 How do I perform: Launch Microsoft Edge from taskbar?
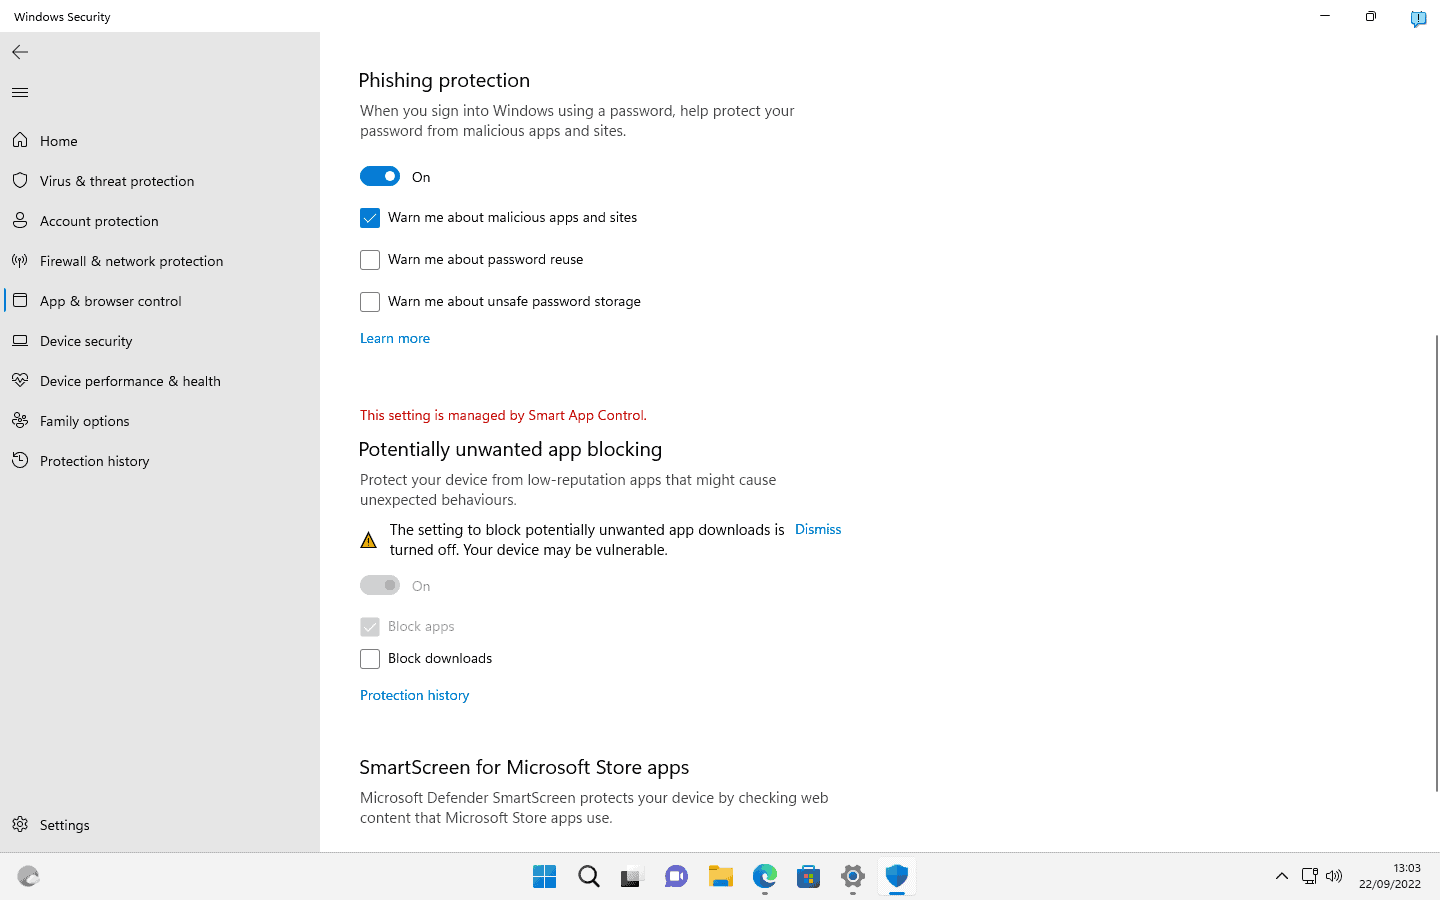click(x=765, y=877)
